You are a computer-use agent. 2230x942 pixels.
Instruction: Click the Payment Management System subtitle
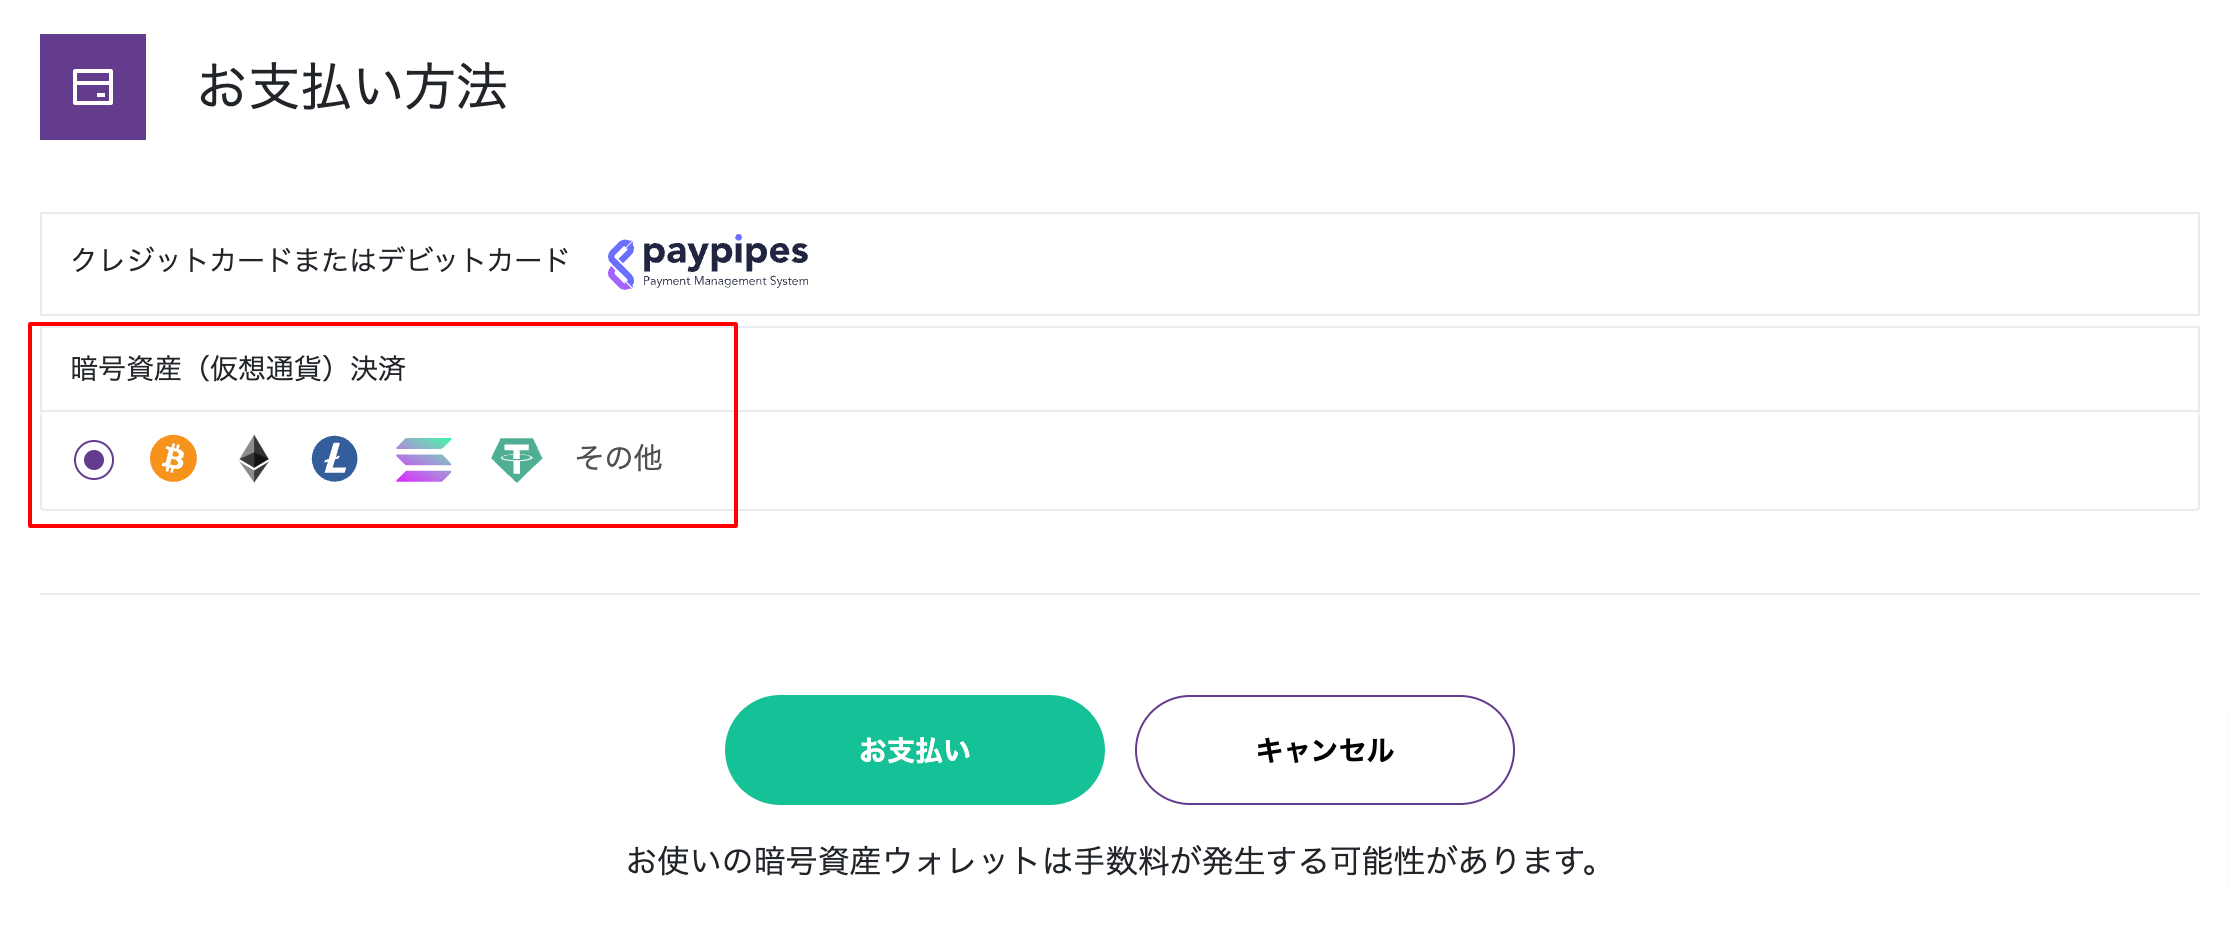point(726,281)
